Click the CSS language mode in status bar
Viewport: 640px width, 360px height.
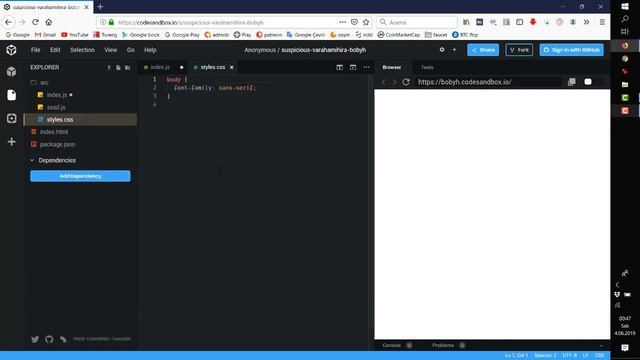point(599,356)
